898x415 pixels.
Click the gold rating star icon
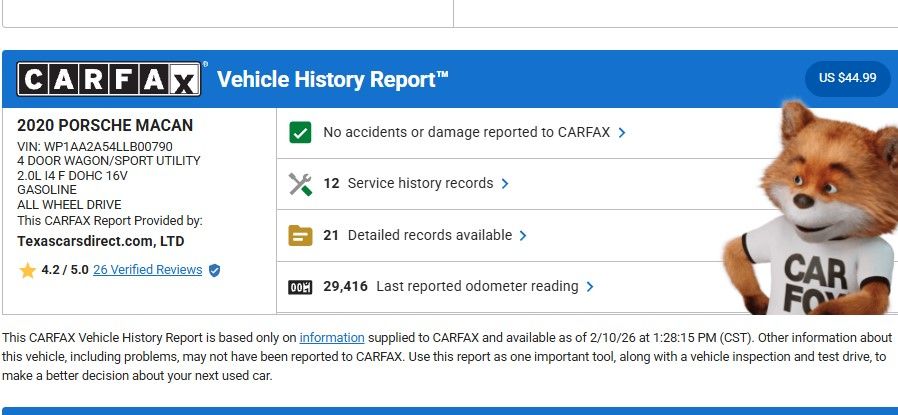point(27,270)
